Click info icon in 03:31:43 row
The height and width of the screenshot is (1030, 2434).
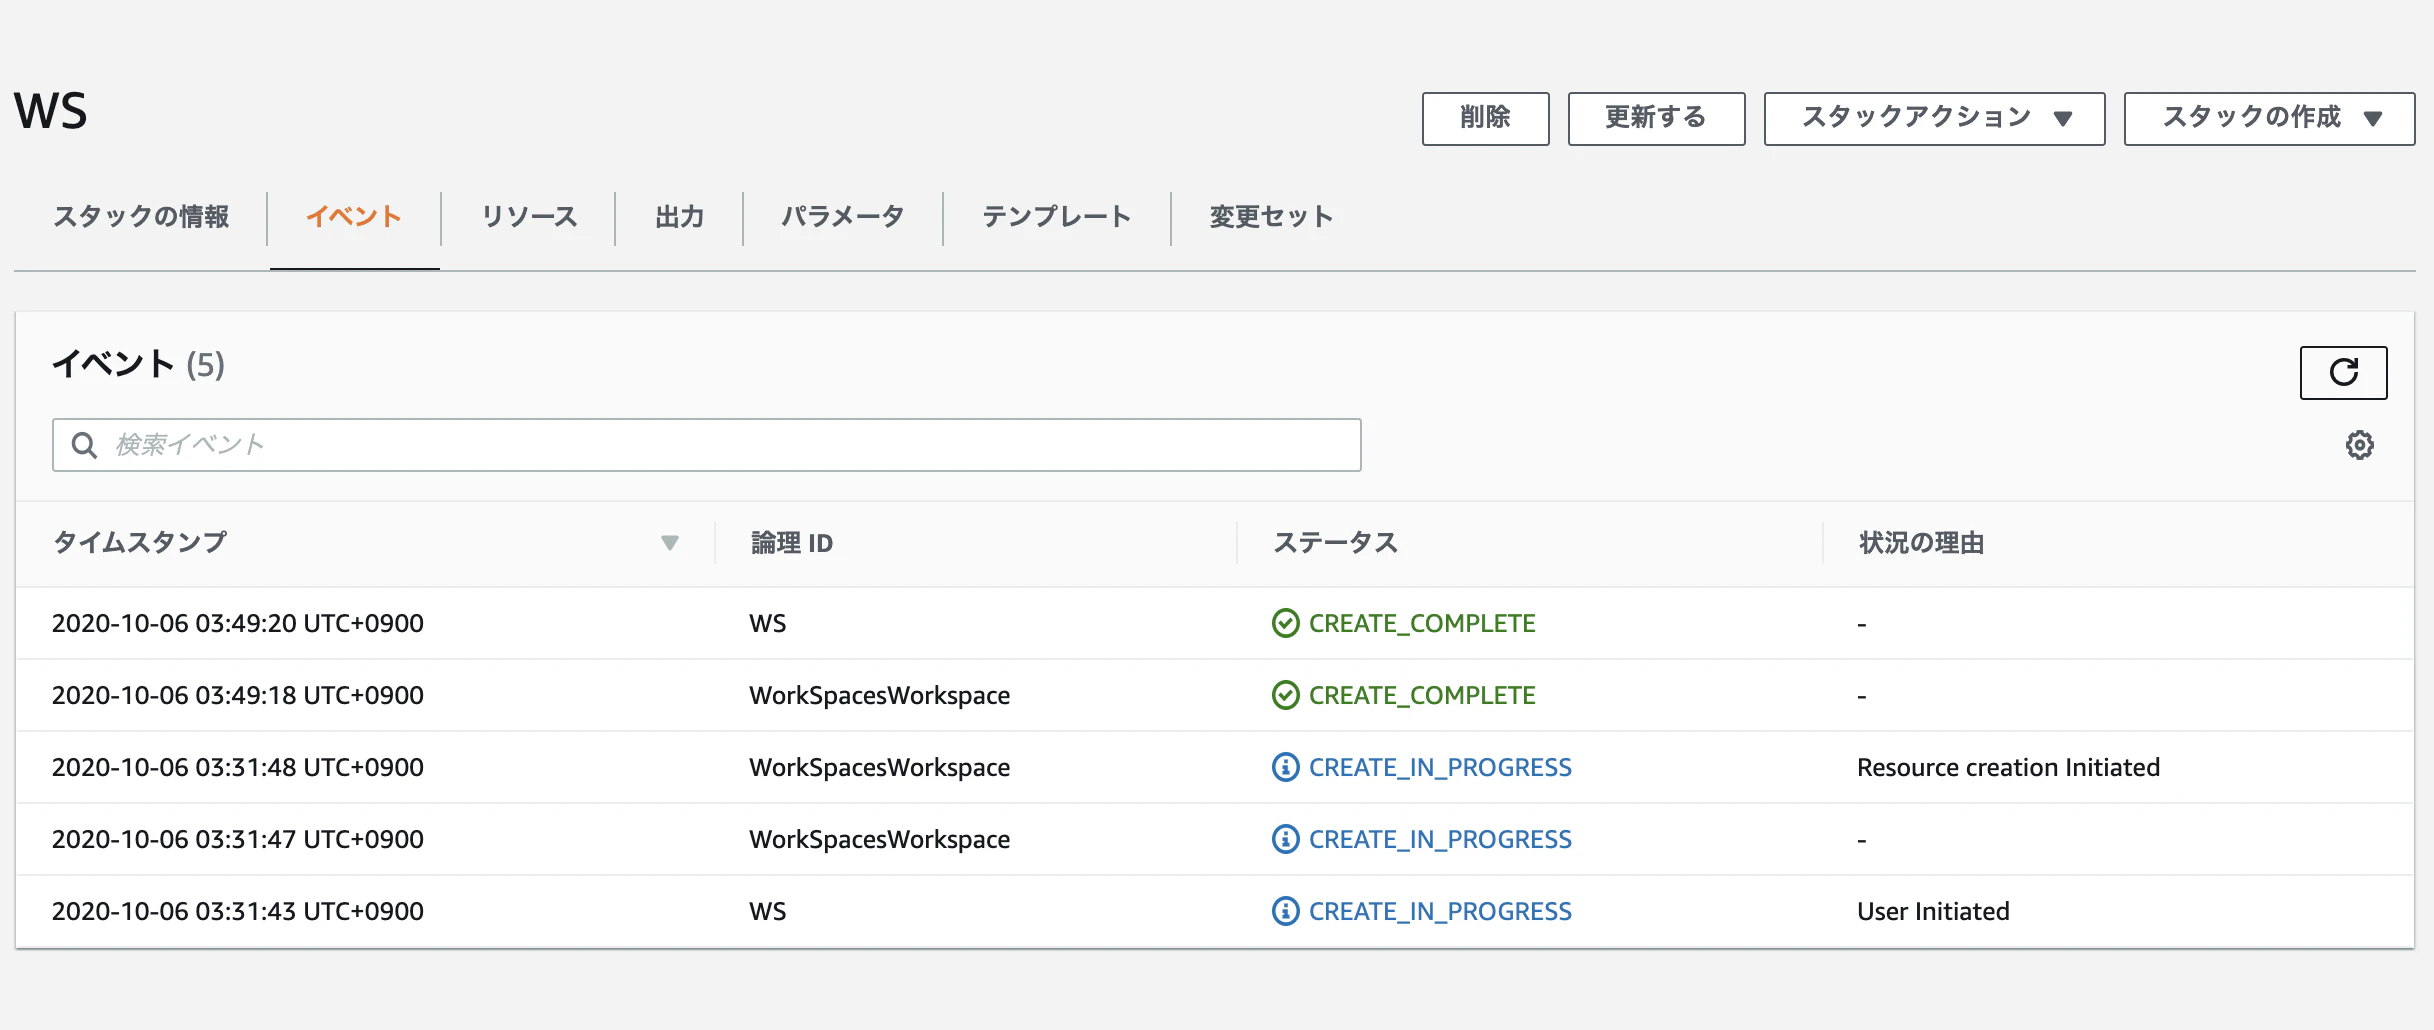[1285, 911]
